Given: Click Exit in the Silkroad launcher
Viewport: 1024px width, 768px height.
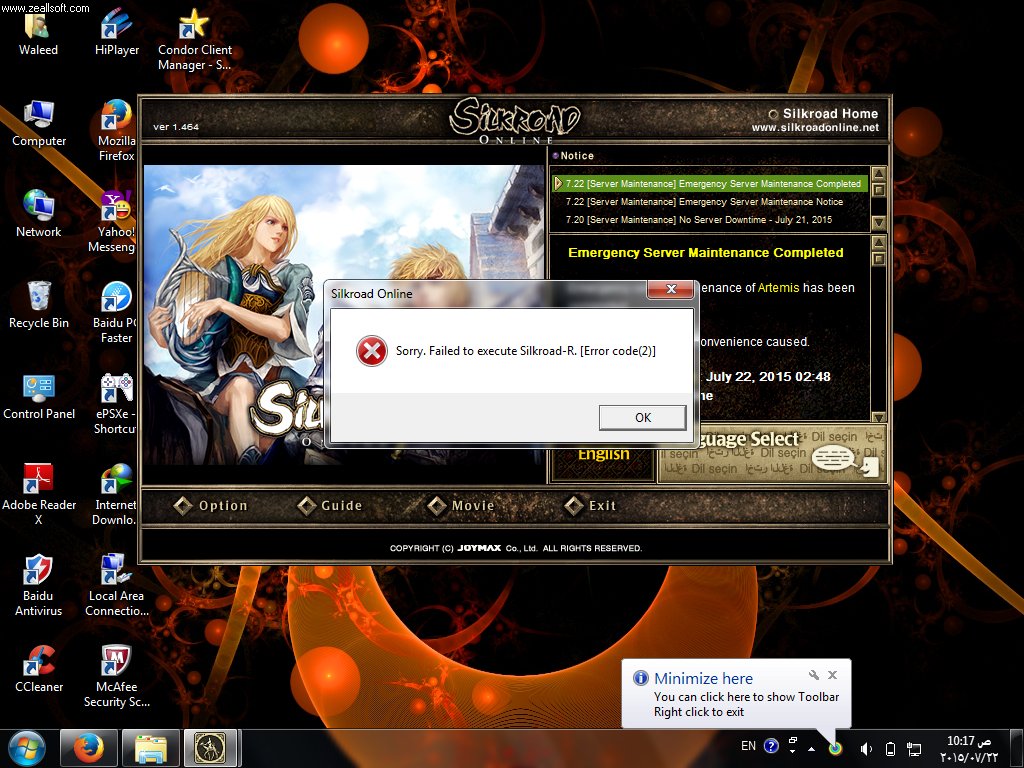Looking at the screenshot, I should point(590,505).
